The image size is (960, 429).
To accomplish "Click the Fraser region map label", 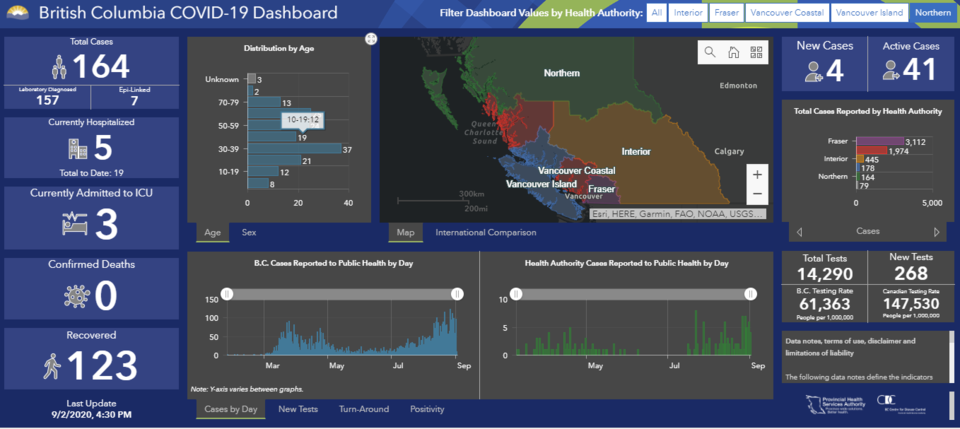I will tap(601, 190).
